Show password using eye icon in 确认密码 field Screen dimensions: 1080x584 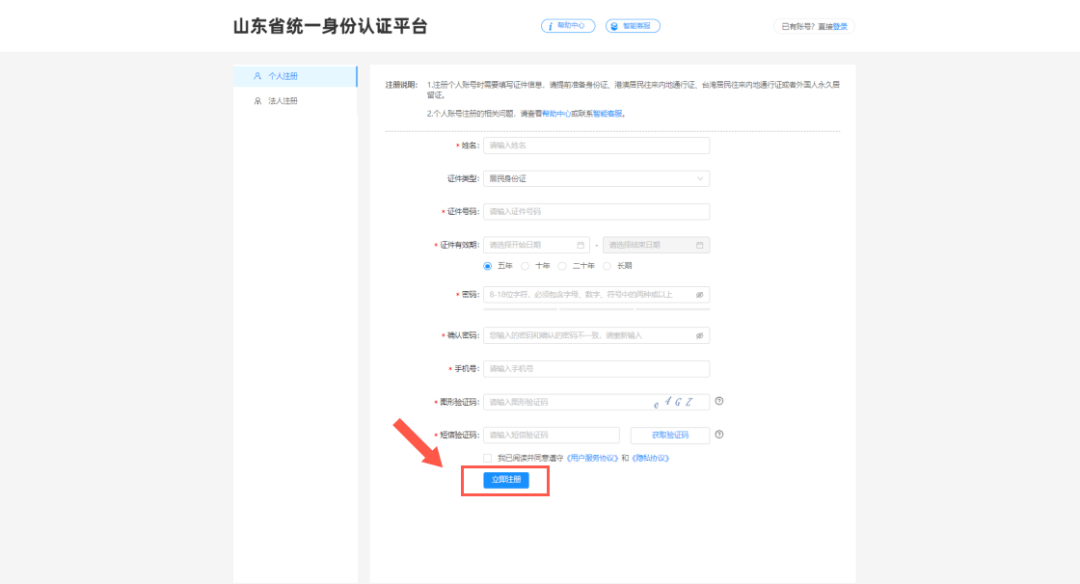coord(700,335)
